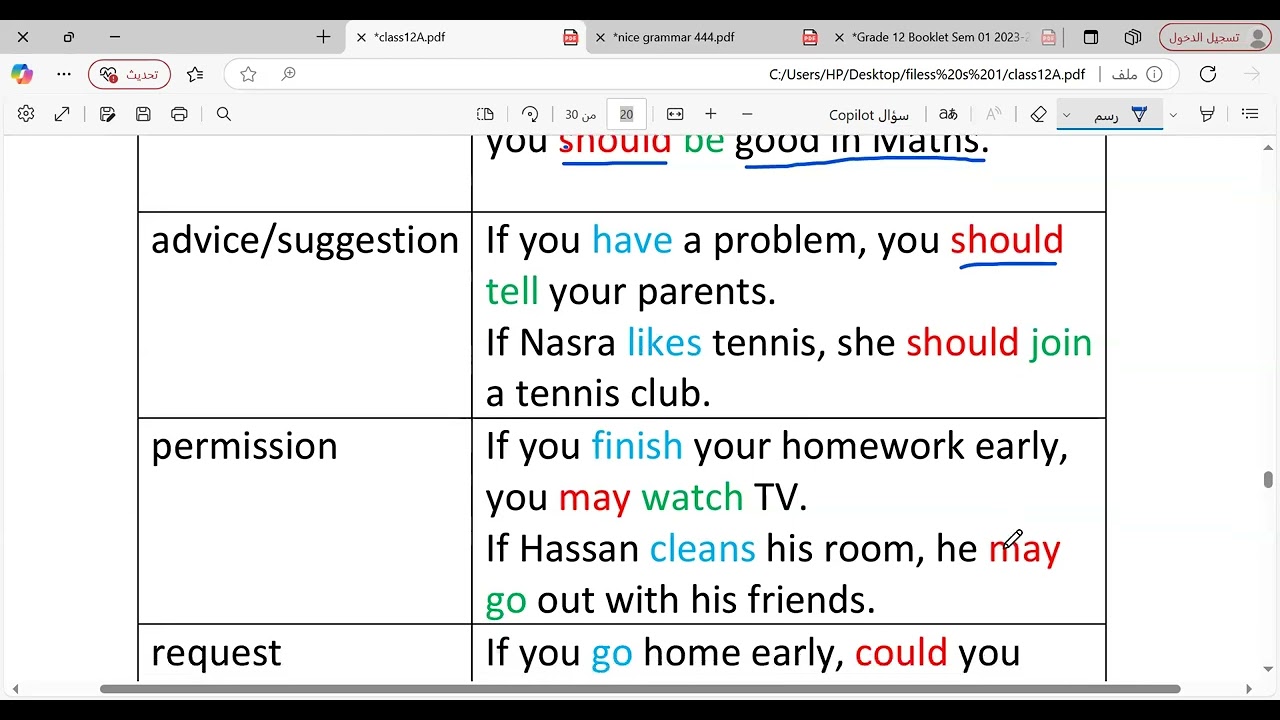Click the red word 'could'

(x=901, y=653)
